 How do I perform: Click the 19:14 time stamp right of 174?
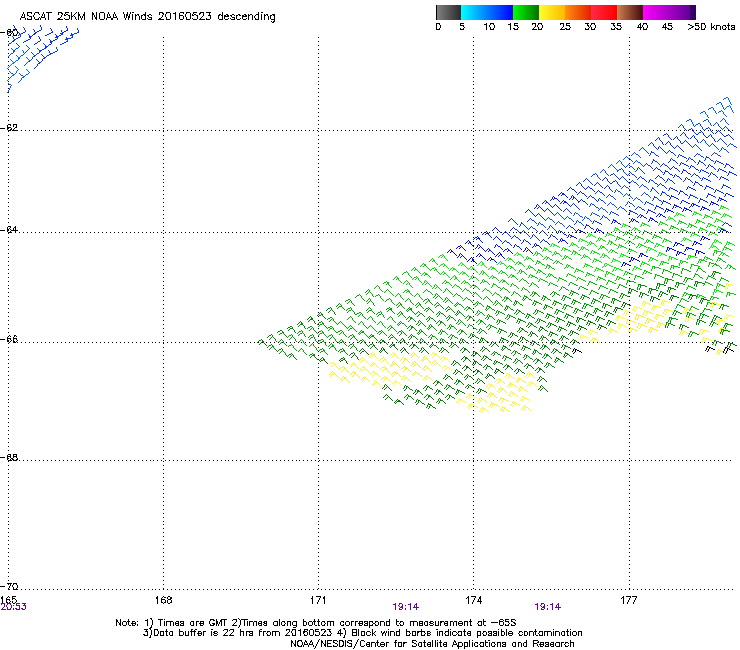pos(547,607)
